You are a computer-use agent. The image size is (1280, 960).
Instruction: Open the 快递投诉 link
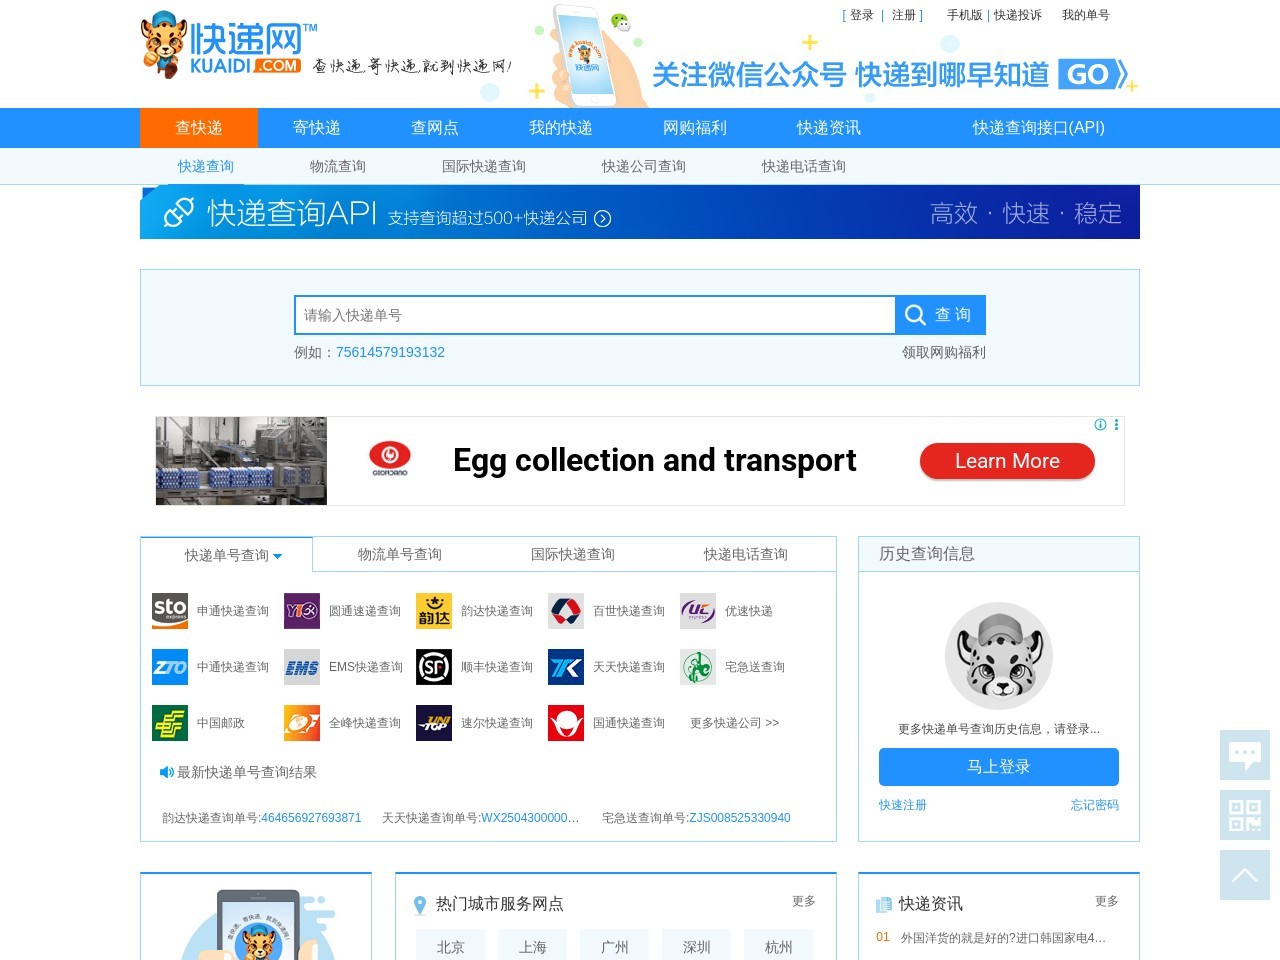[x=1018, y=15]
